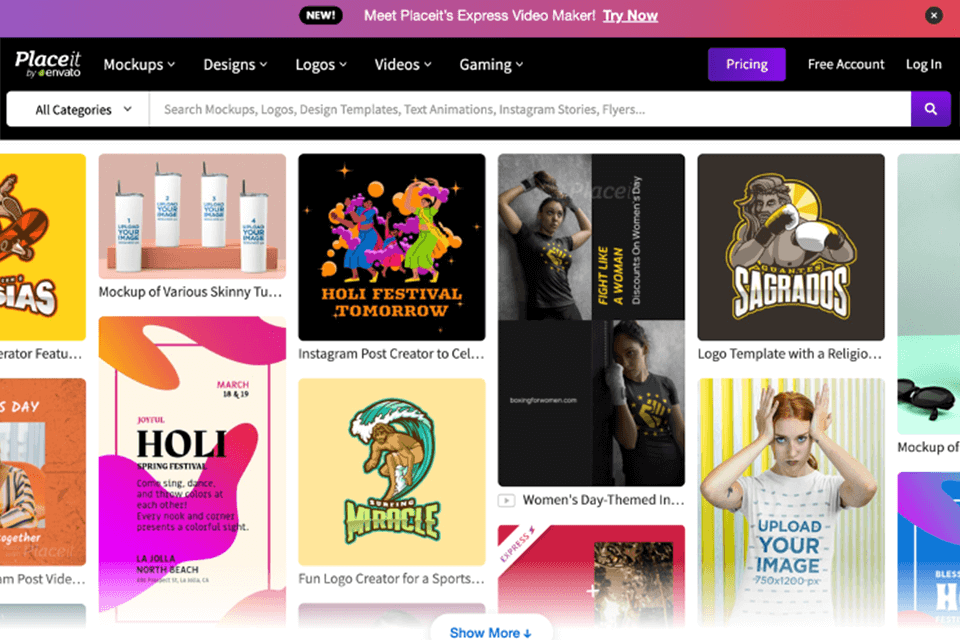Open the Holi Festival Tomorrow Instagram post template
The width and height of the screenshot is (960, 640).
pos(391,248)
